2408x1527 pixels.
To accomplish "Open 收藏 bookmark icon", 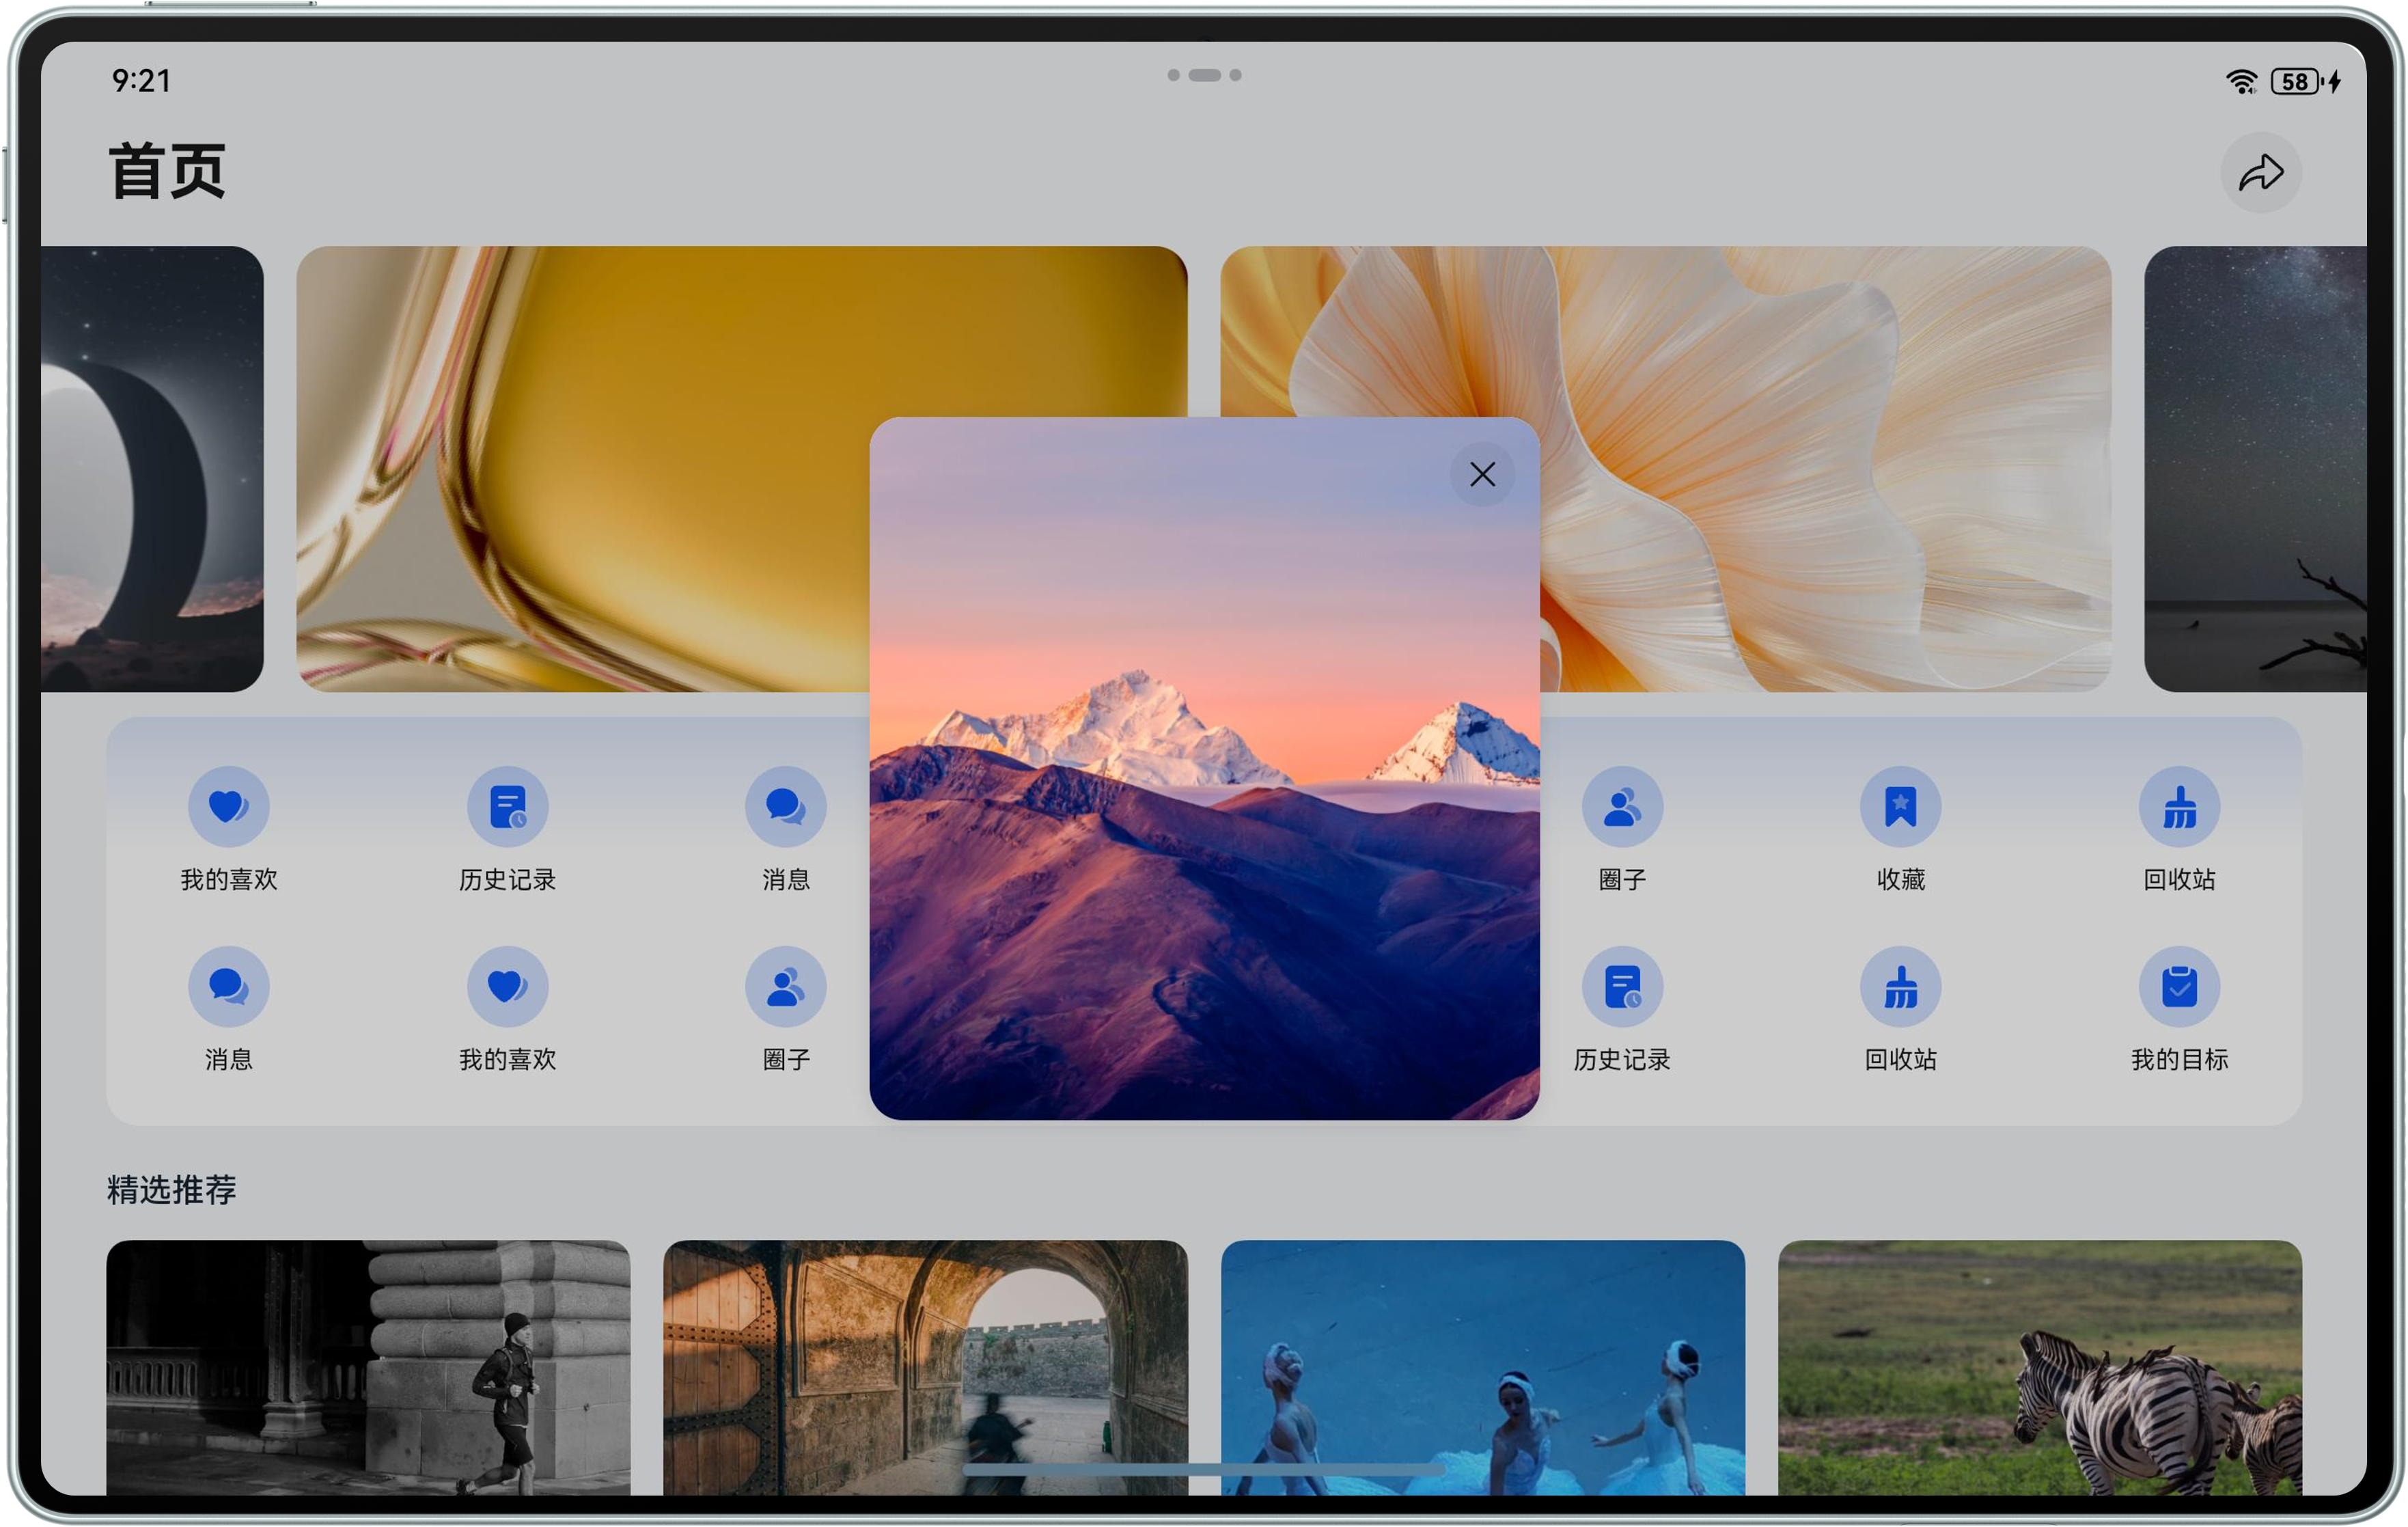I will pyautogui.click(x=1900, y=806).
